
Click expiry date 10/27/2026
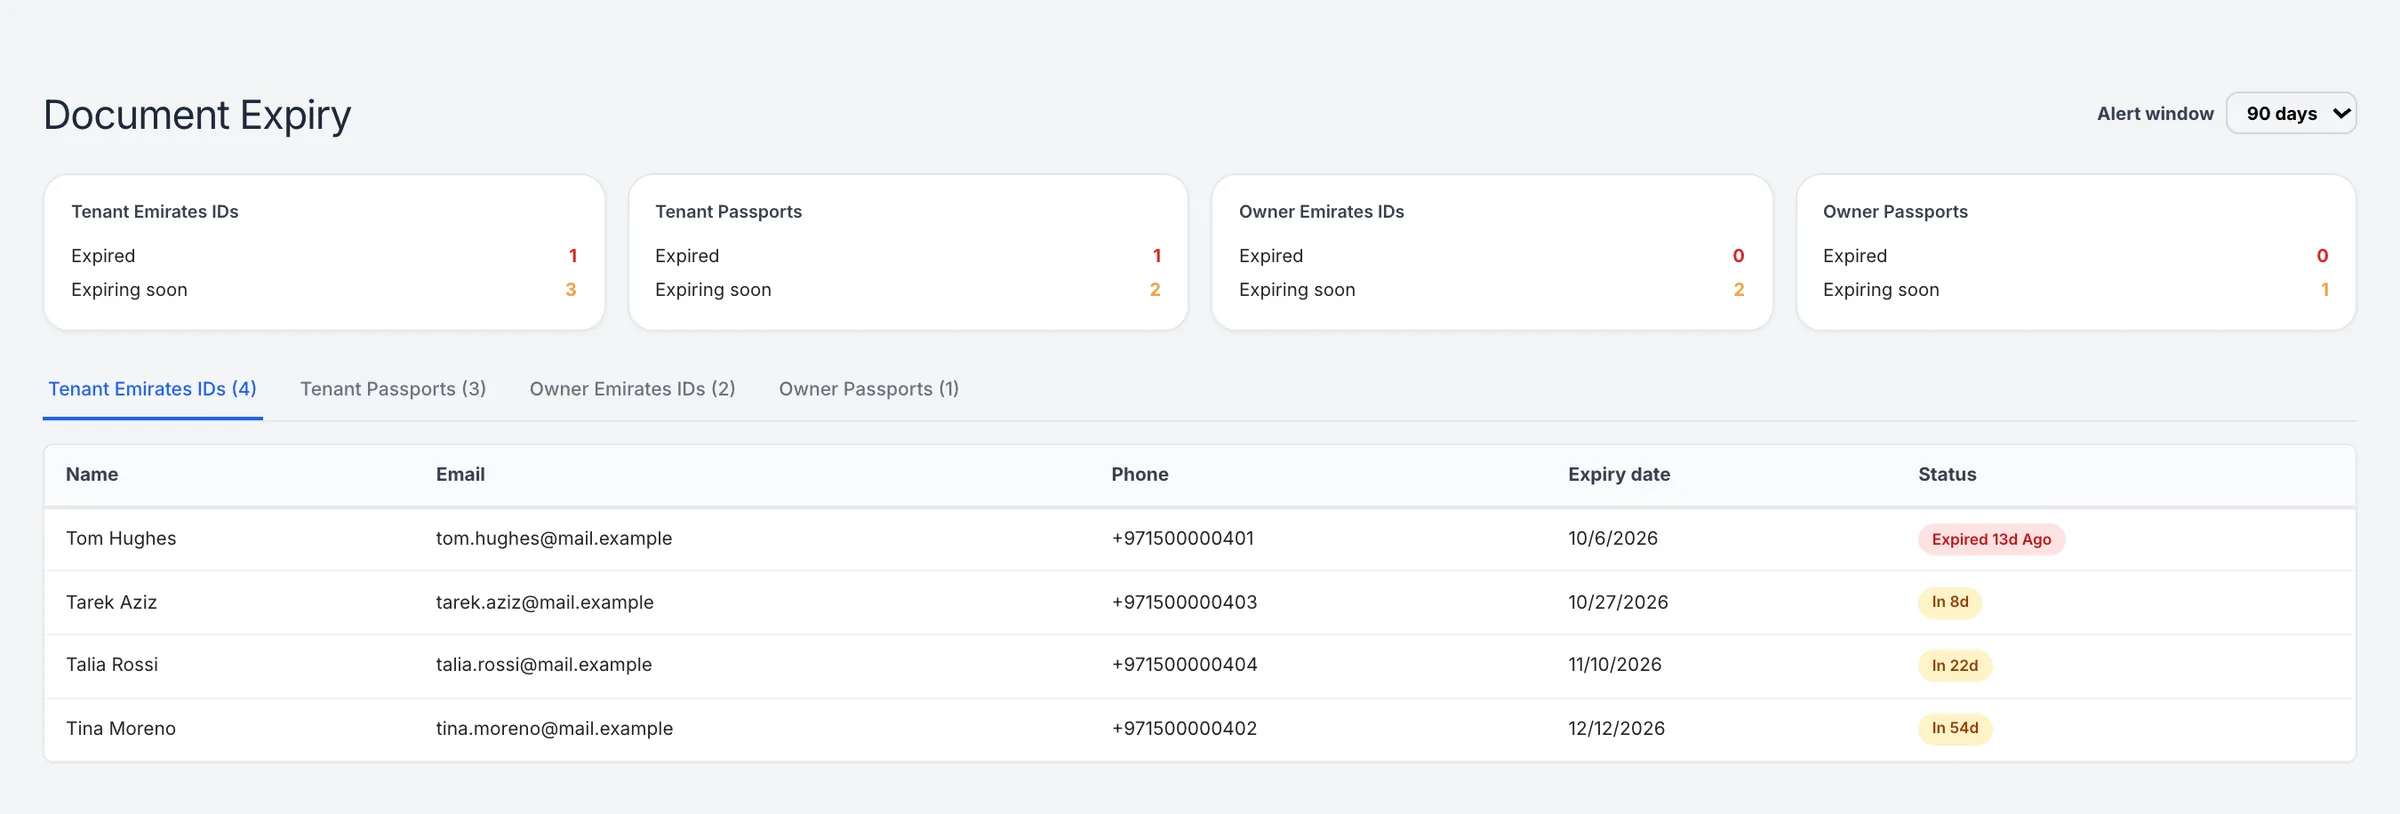click(x=1618, y=603)
